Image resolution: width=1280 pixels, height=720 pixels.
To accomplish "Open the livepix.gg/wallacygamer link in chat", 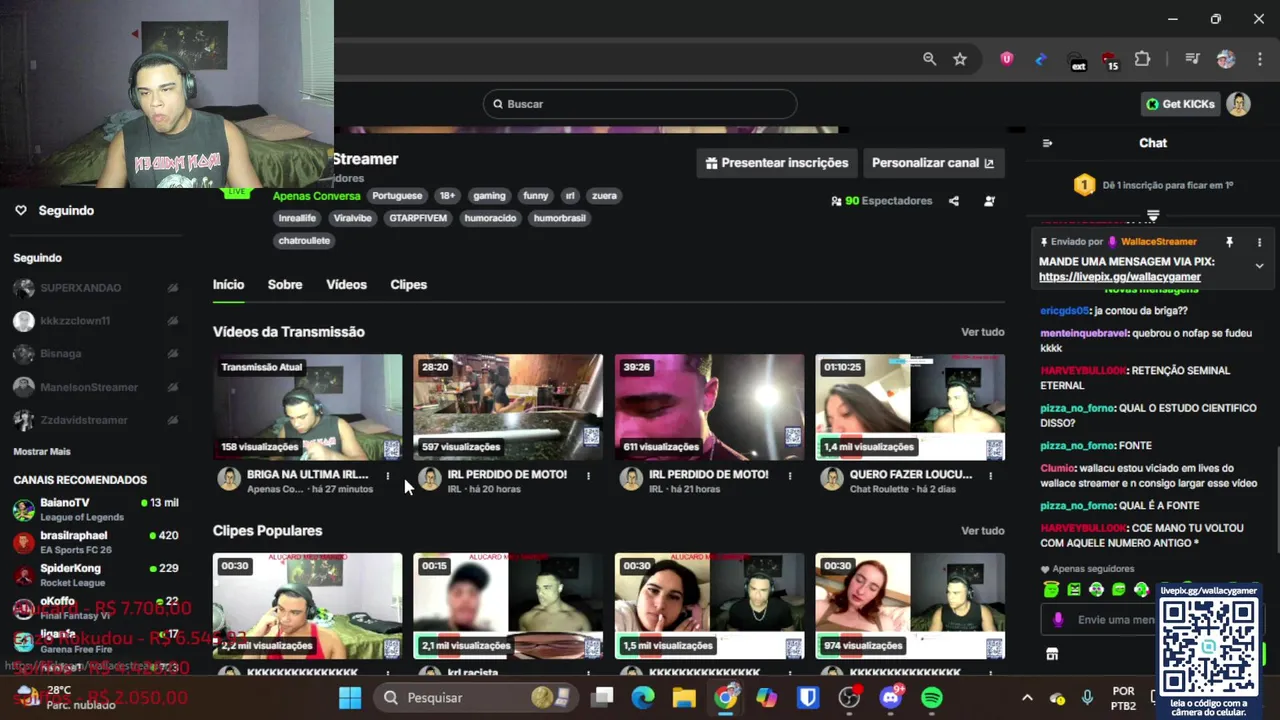I will click(1120, 277).
